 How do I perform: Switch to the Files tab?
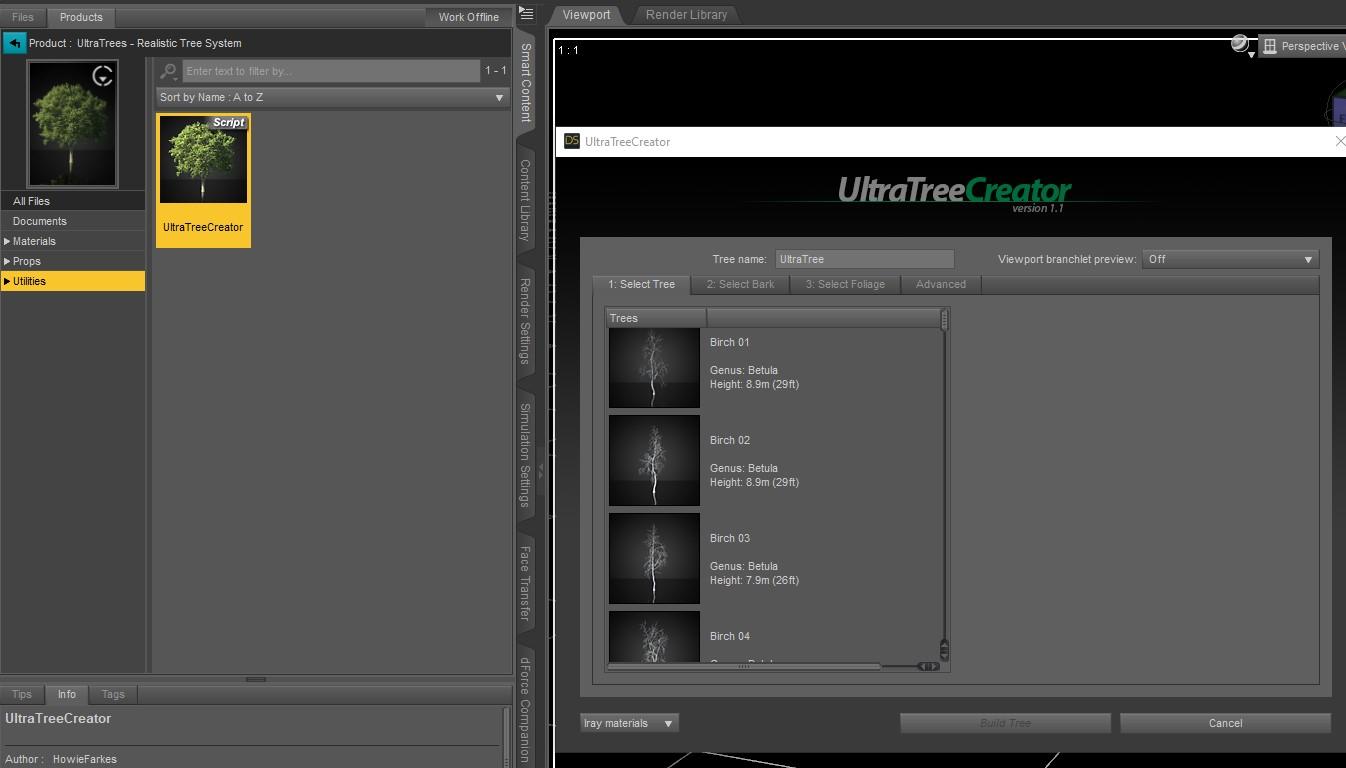(23, 17)
